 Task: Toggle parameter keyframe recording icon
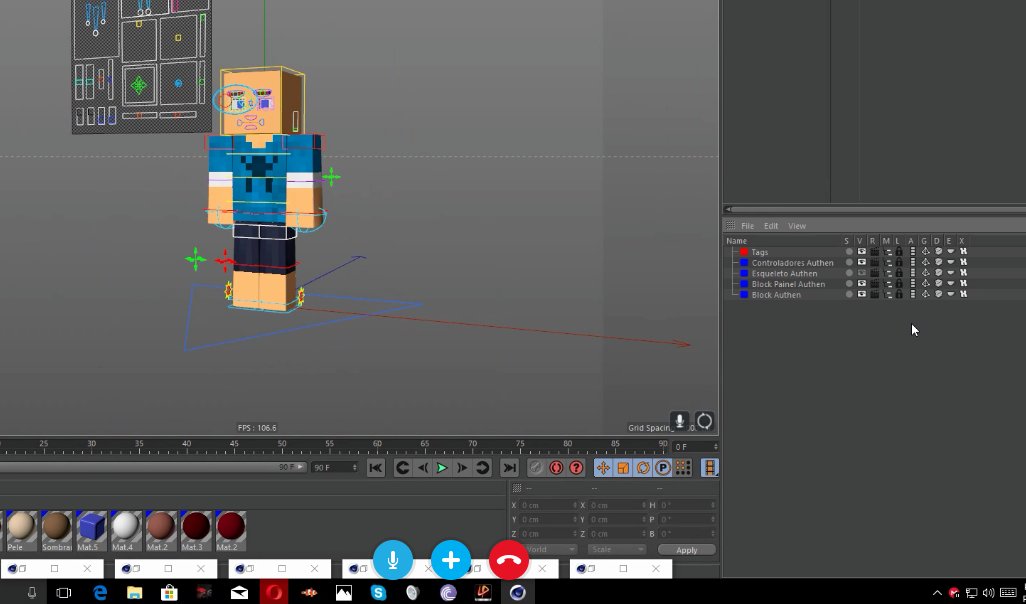tap(663, 467)
